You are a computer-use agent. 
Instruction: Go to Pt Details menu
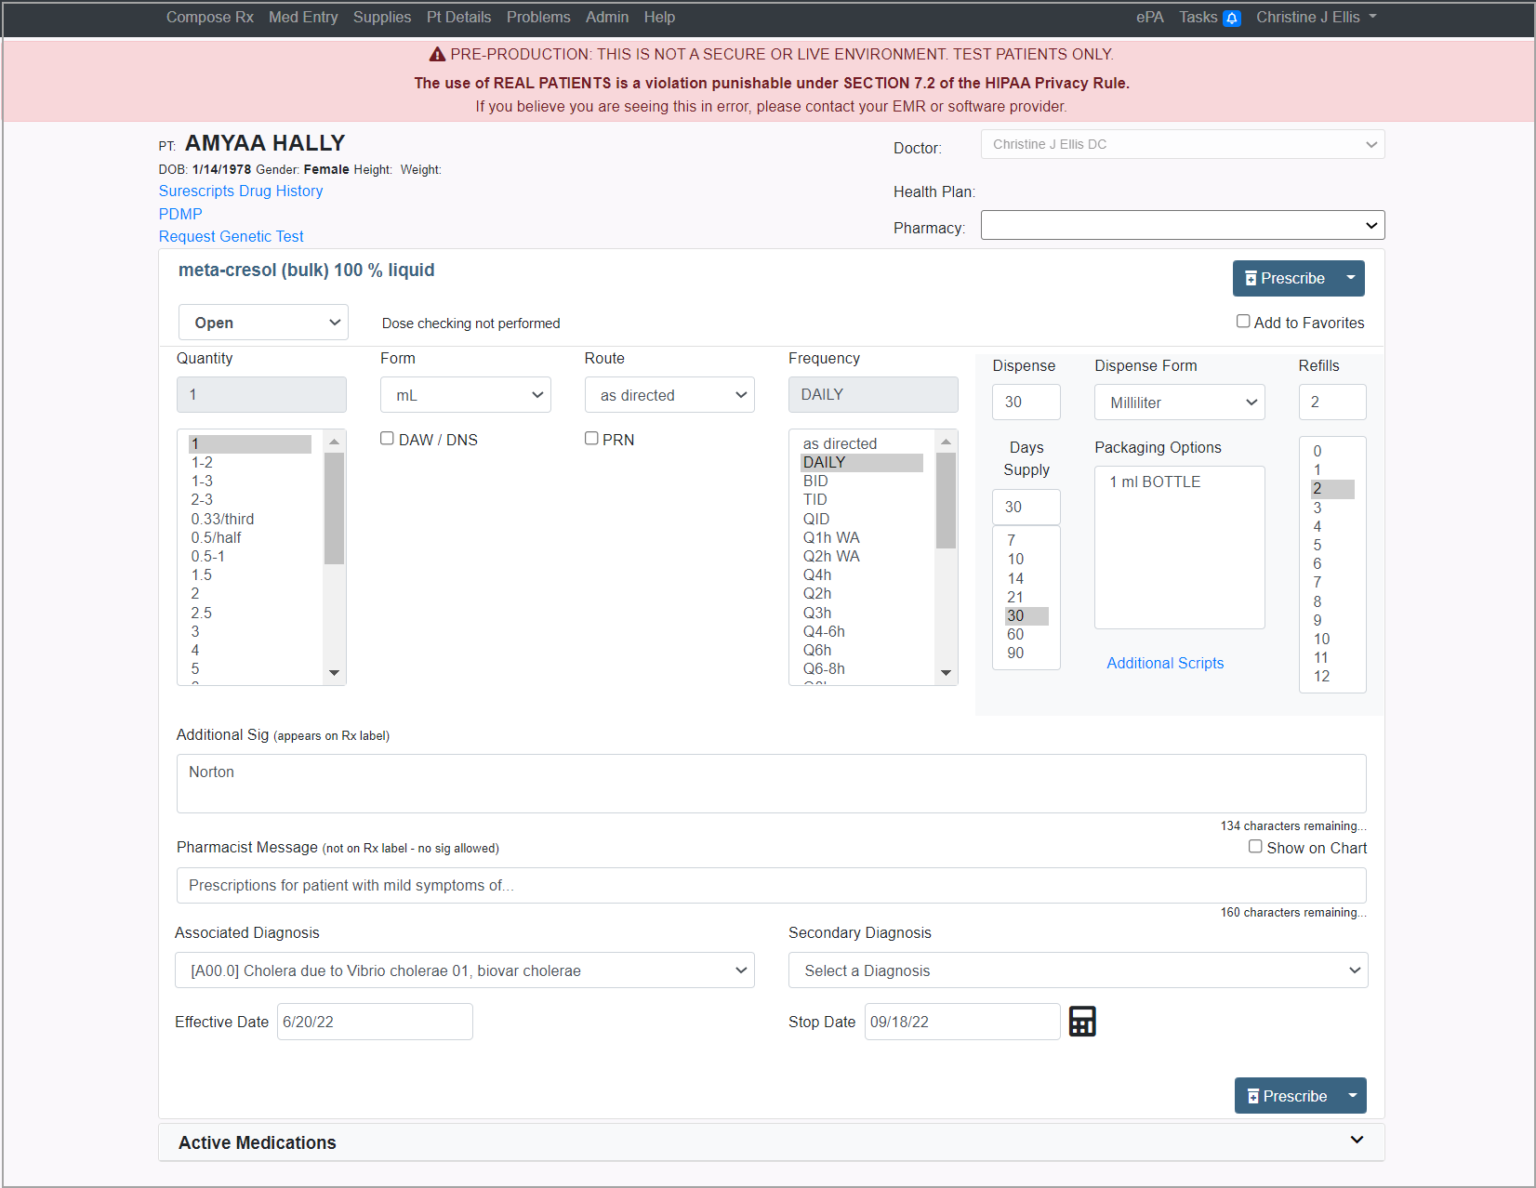459,17
